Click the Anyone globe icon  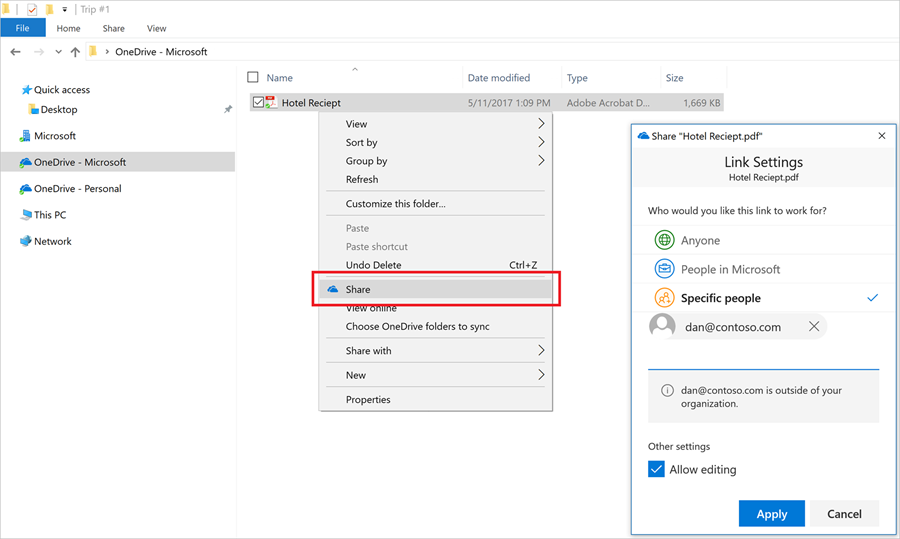[x=664, y=240]
